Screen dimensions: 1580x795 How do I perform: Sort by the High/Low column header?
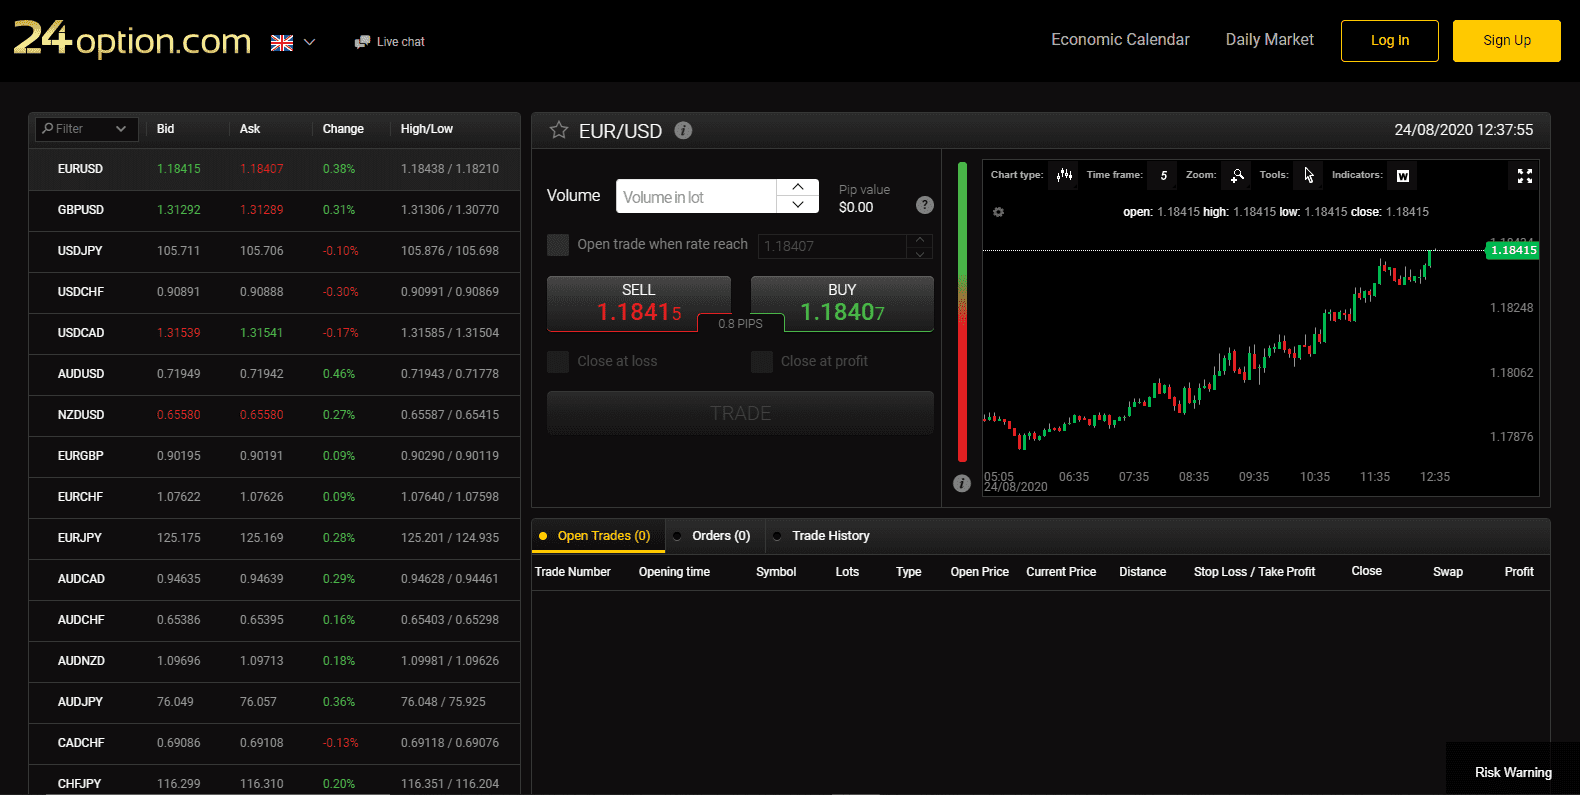pos(427,129)
